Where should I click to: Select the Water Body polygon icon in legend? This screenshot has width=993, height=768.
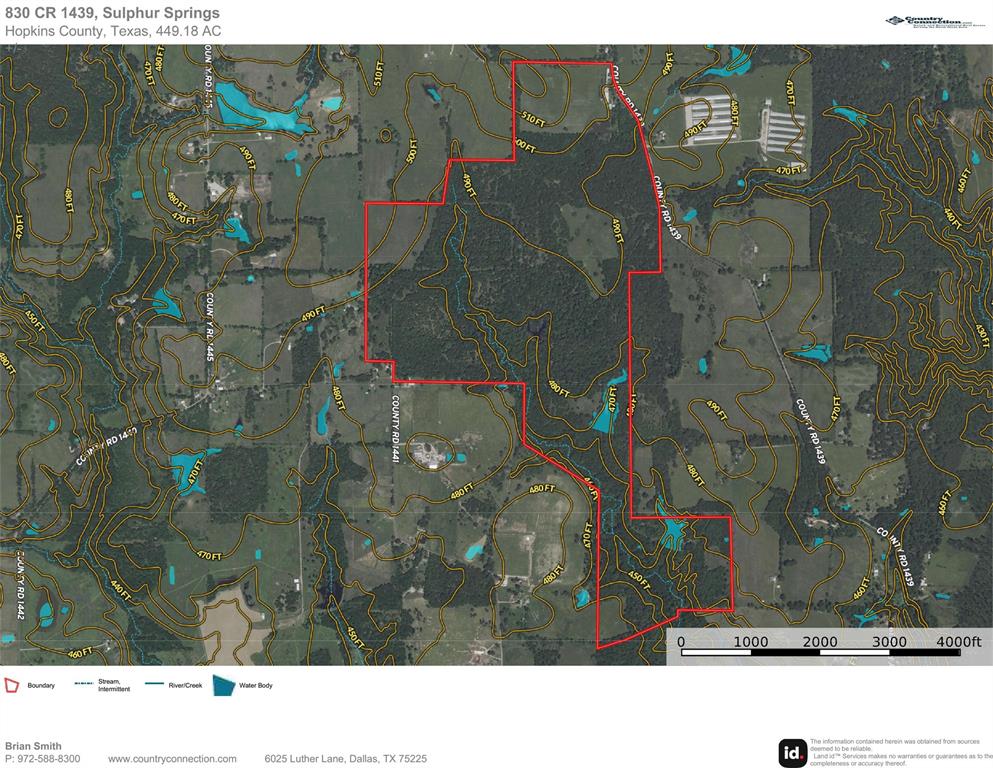[222, 684]
